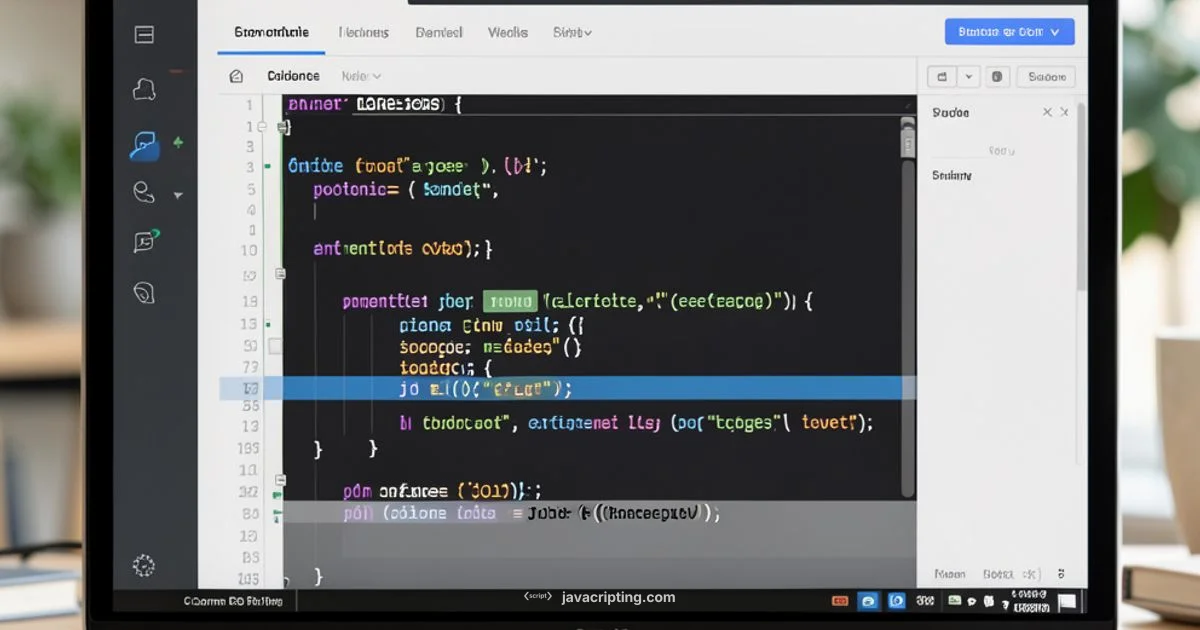Click the info icon in the top-right toolbar
Viewport: 1200px width, 630px height.
pos(996,75)
